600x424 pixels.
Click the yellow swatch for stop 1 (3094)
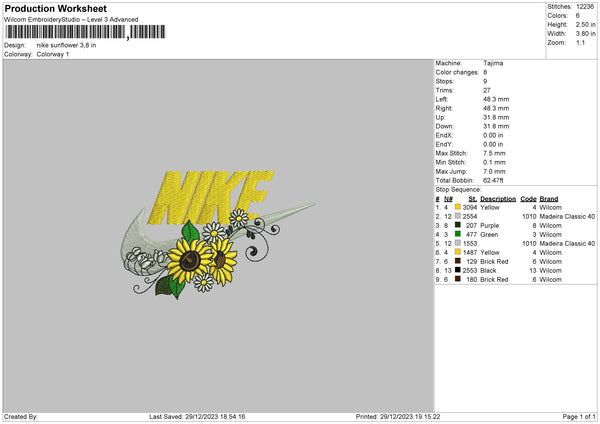[x=458, y=207]
